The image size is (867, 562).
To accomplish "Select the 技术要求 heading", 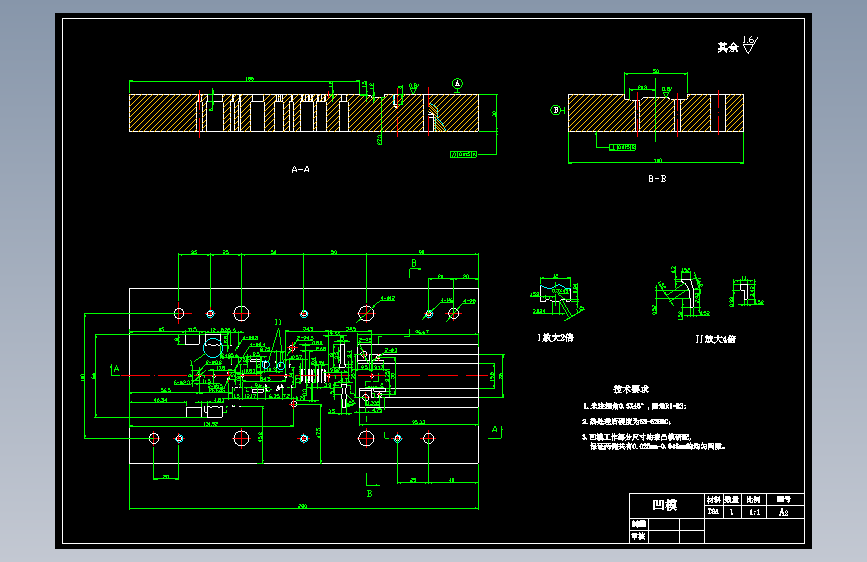I will [631, 389].
